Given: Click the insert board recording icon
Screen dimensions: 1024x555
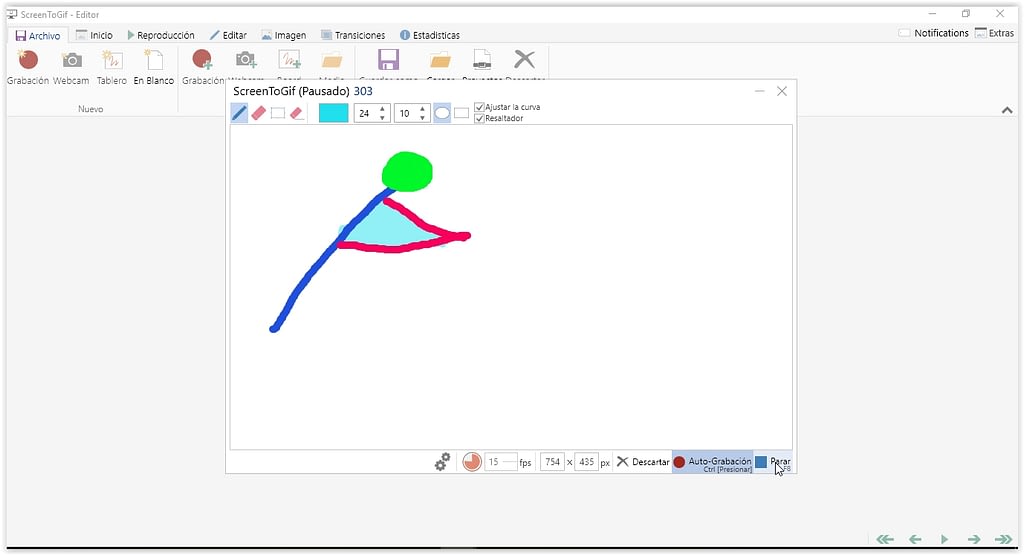Looking at the screenshot, I should click(x=289, y=60).
